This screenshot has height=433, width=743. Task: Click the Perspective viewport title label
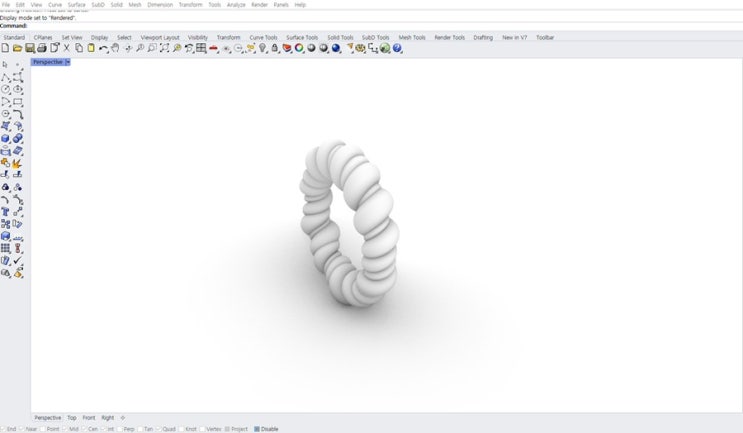48,62
